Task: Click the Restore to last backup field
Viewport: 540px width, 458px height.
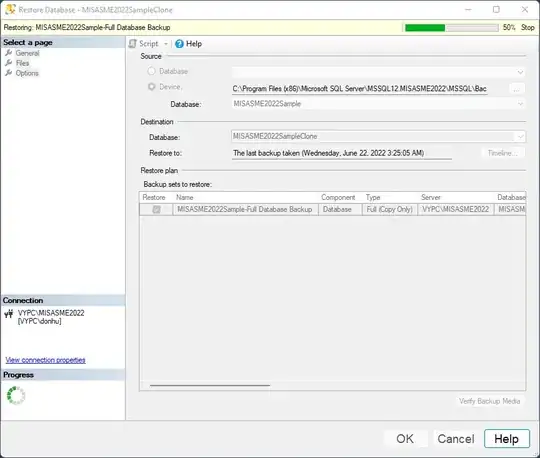Action: click(342, 153)
